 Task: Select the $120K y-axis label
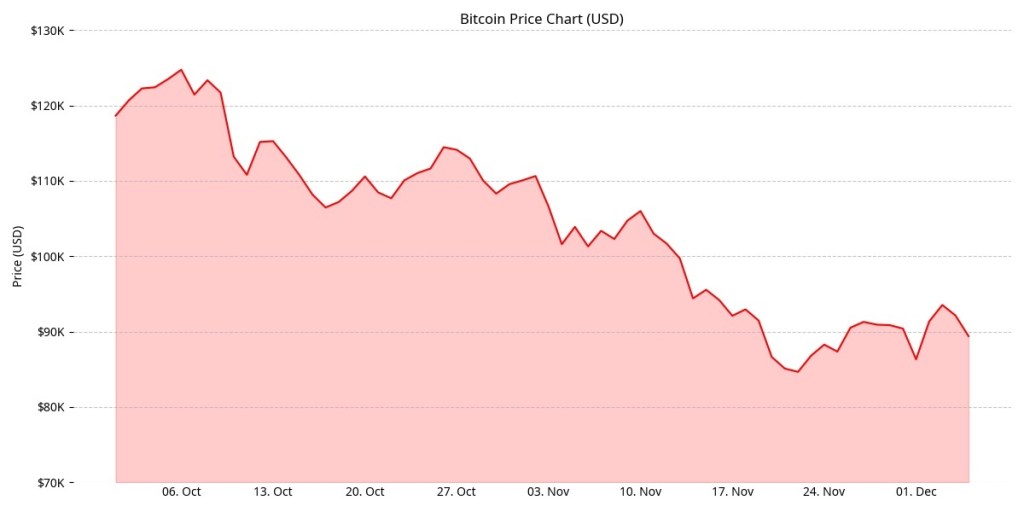[48, 106]
